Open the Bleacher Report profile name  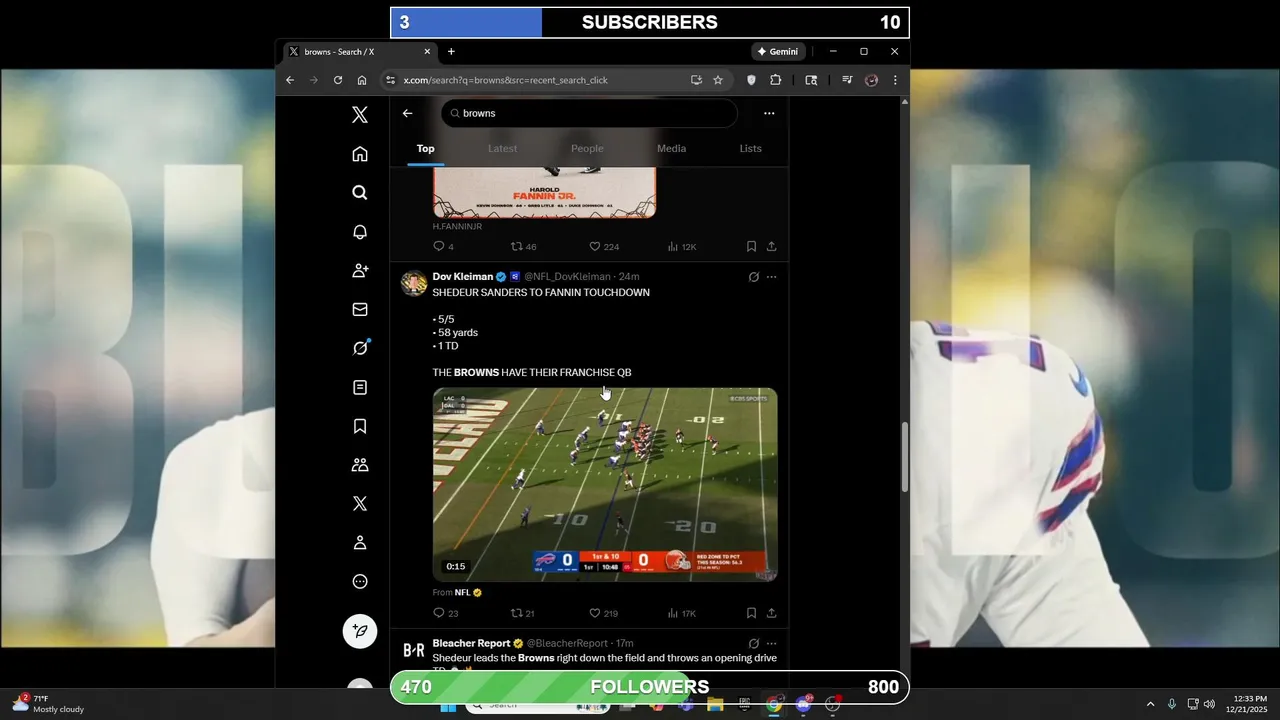point(471,643)
